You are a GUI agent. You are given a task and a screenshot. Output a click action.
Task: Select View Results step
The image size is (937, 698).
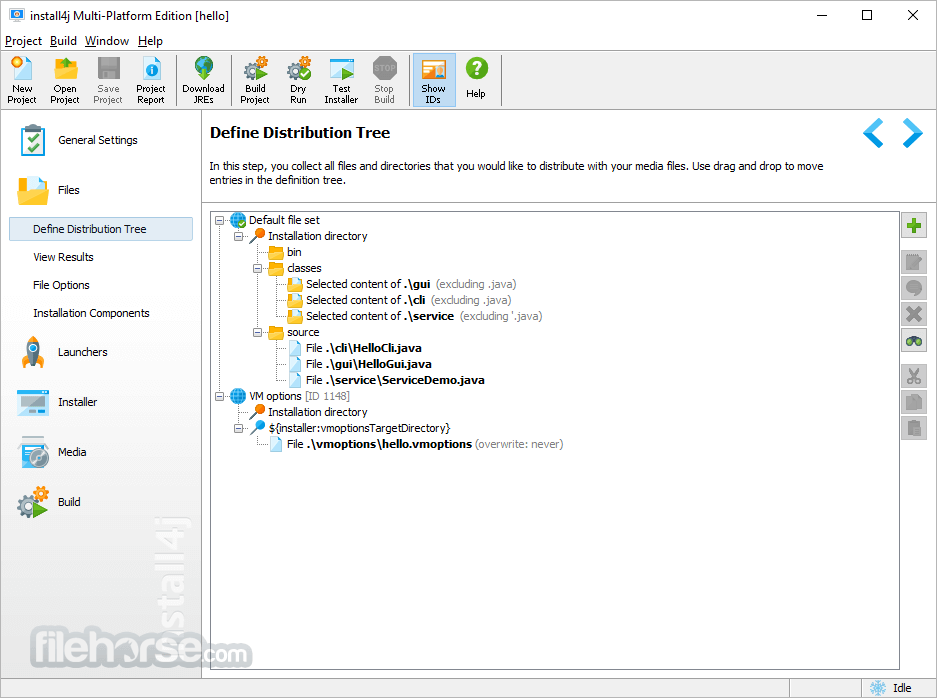point(63,257)
